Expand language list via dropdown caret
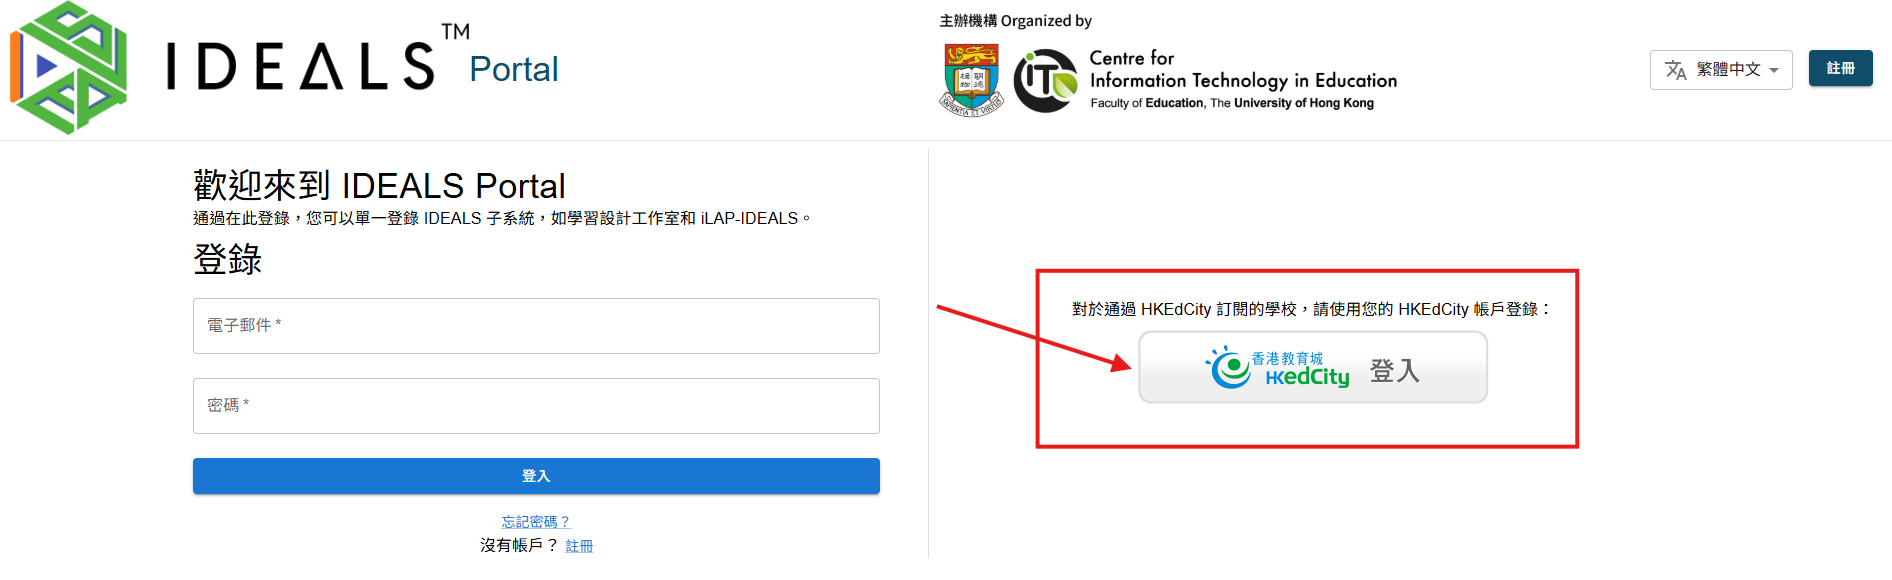Screen dimensions: 1892x580 point(1774,70)
